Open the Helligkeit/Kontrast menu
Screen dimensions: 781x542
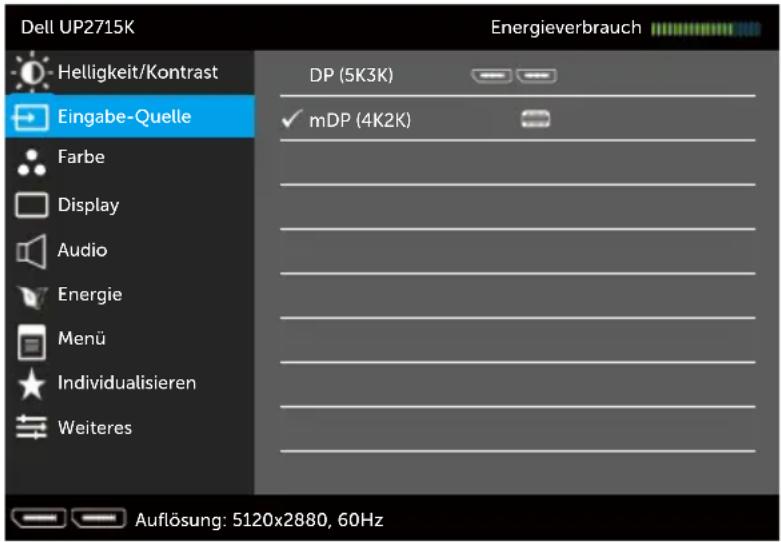click(130, 72)
